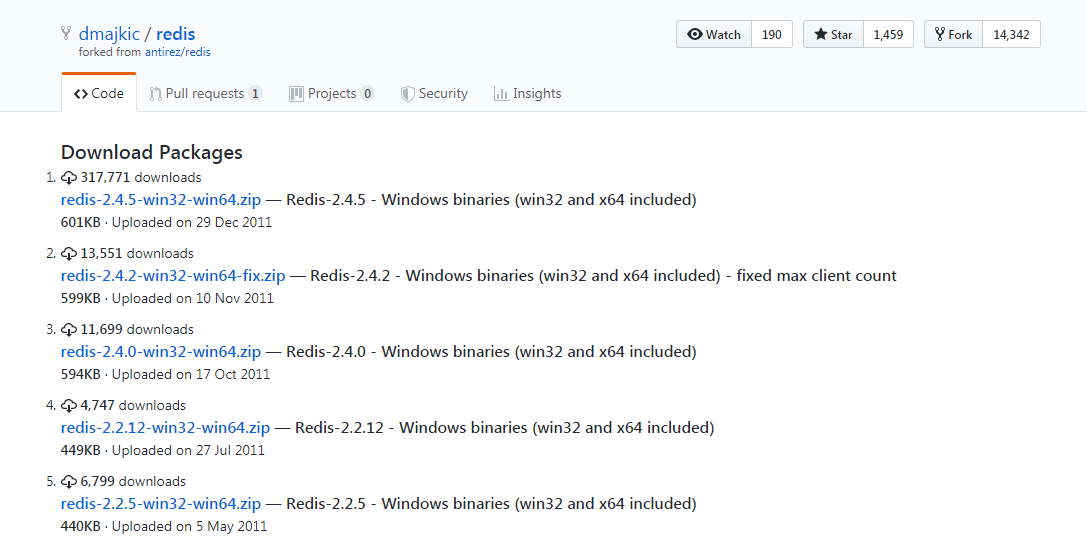Click the Redis-2.2.12 Windows binaries description
This screenshot has height=546, width=1087.
505,428
